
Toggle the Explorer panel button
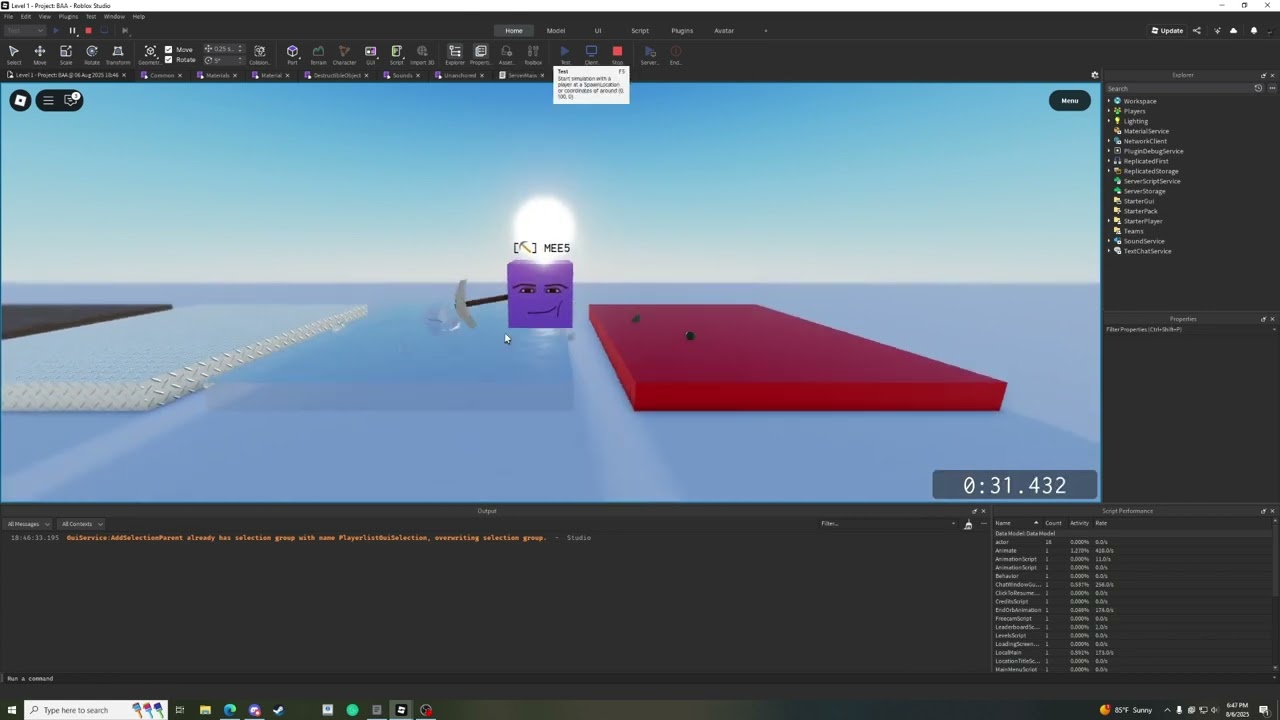coord(455,54)
